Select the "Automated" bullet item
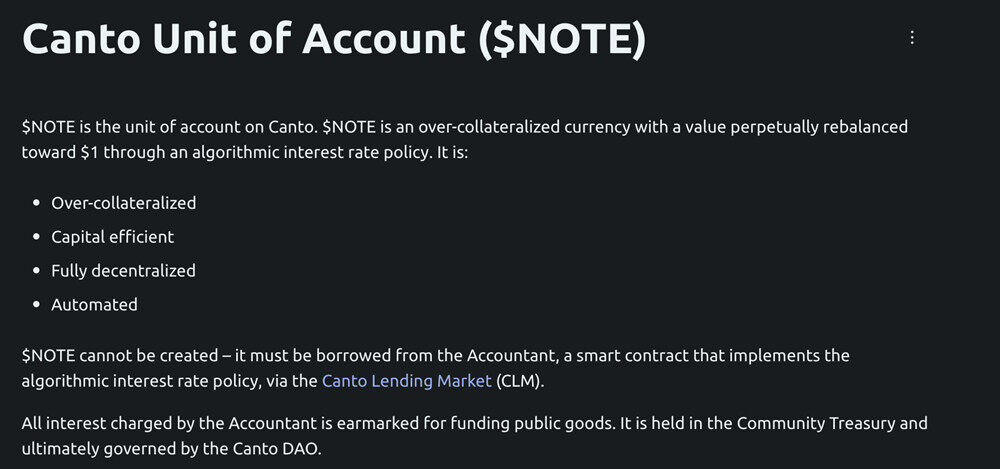Image resolution: width=1000 pixels, height=469 pixels. pos(95,305)
